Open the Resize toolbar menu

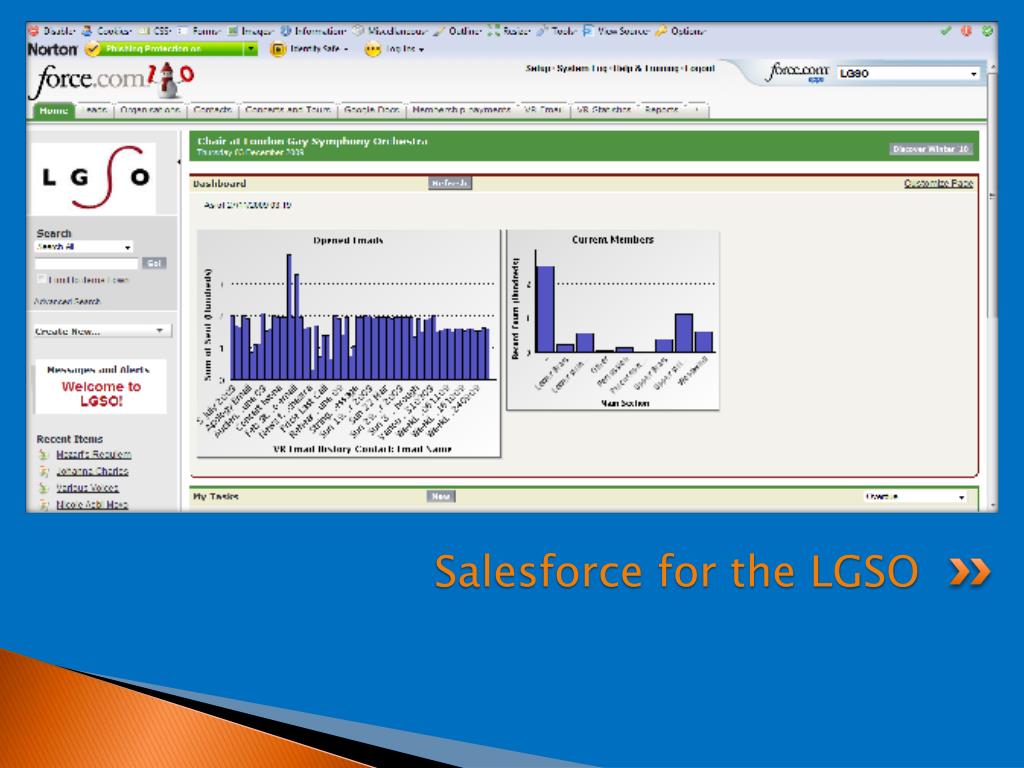509,31
